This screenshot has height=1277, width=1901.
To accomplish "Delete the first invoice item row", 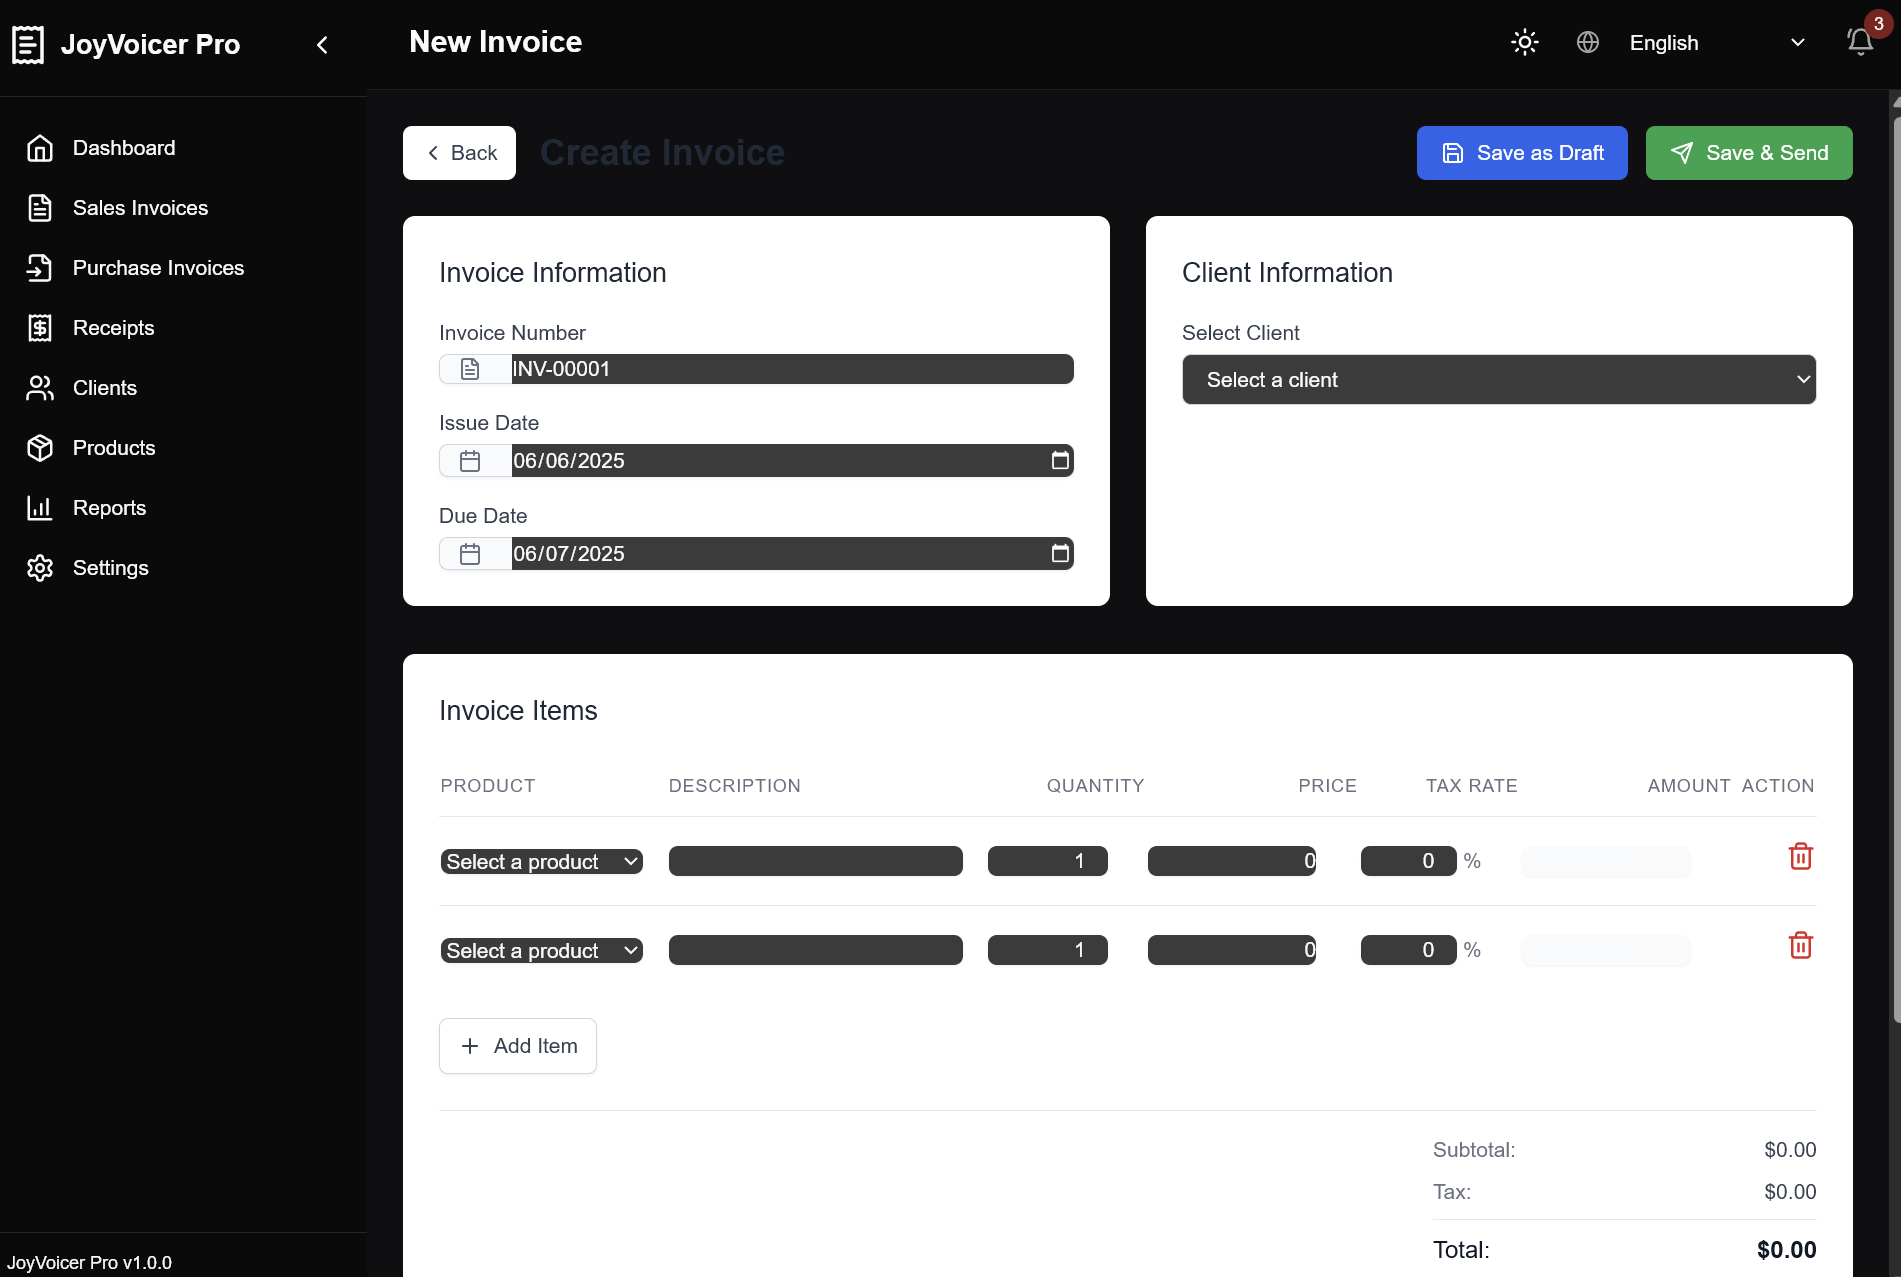I will coord(1800,857).
